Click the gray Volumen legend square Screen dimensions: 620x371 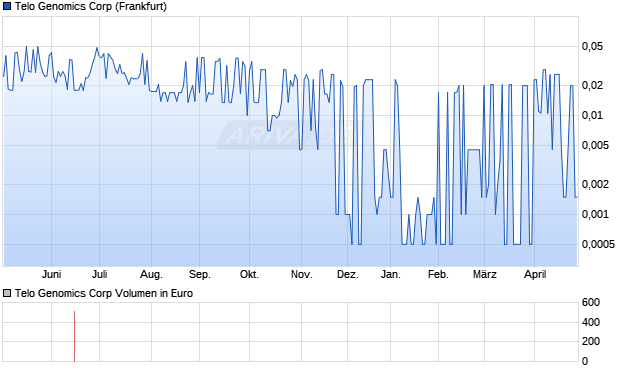click(7, 293)
